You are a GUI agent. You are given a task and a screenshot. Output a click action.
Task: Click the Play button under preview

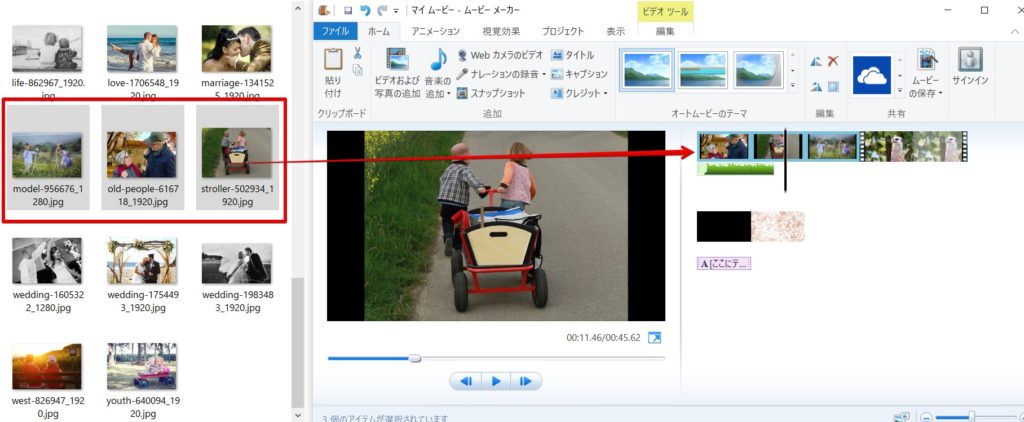coord(496,381)
